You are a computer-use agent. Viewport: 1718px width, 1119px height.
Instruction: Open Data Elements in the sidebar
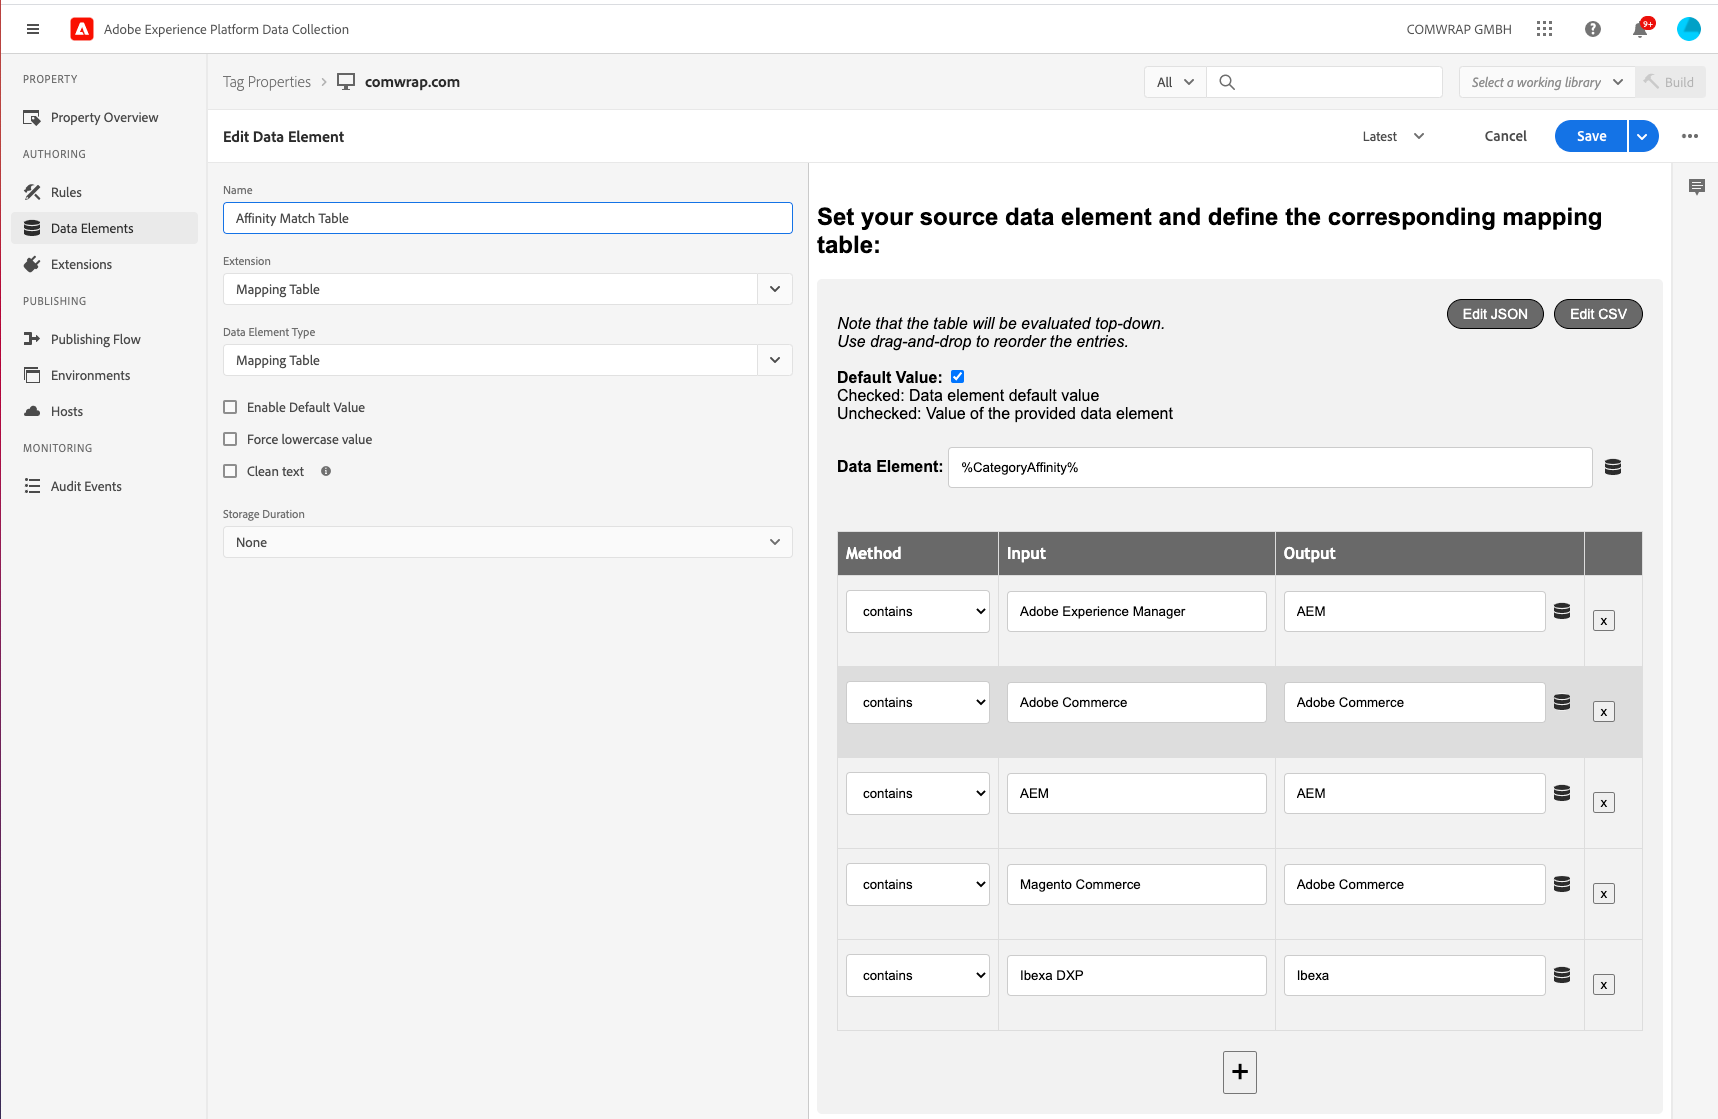[104, 228]
